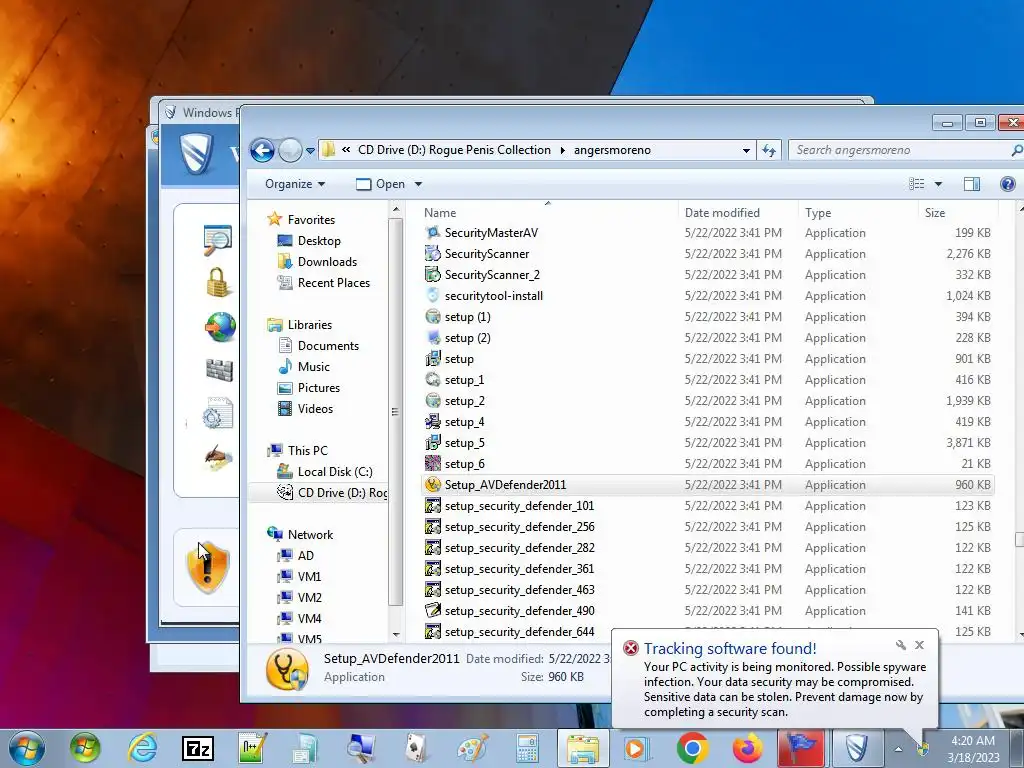
Task: Toggle the preview pane icon
Action: pos(972,184)
